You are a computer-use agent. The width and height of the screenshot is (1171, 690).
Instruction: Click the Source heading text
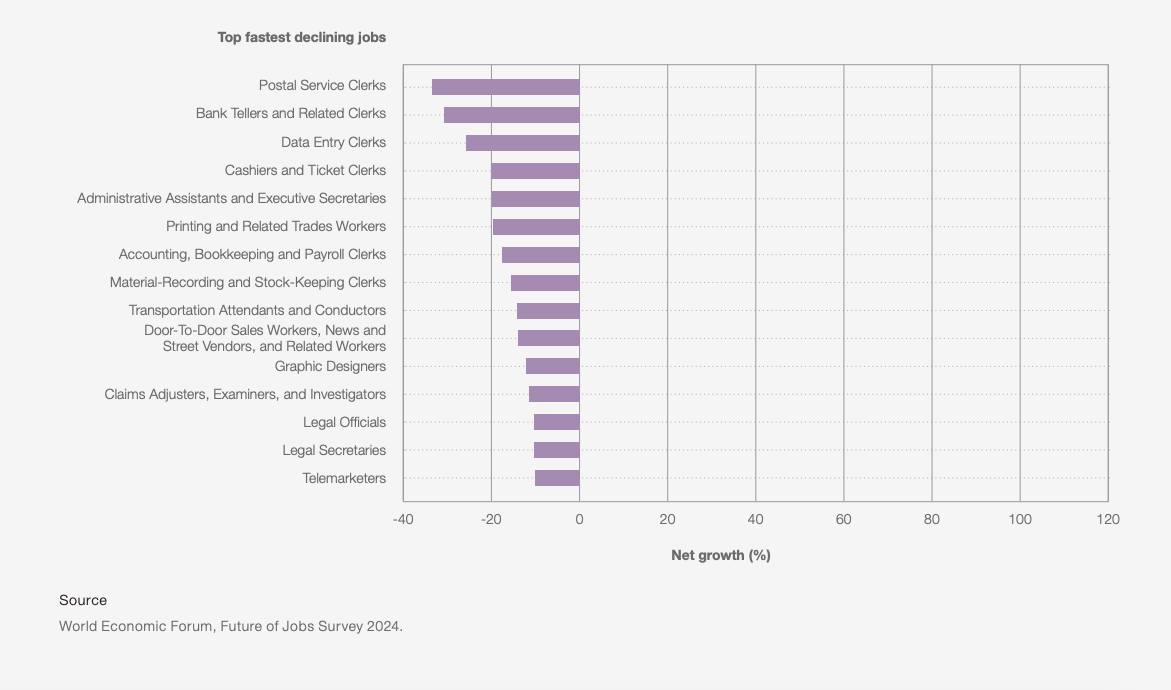point(83,600)
